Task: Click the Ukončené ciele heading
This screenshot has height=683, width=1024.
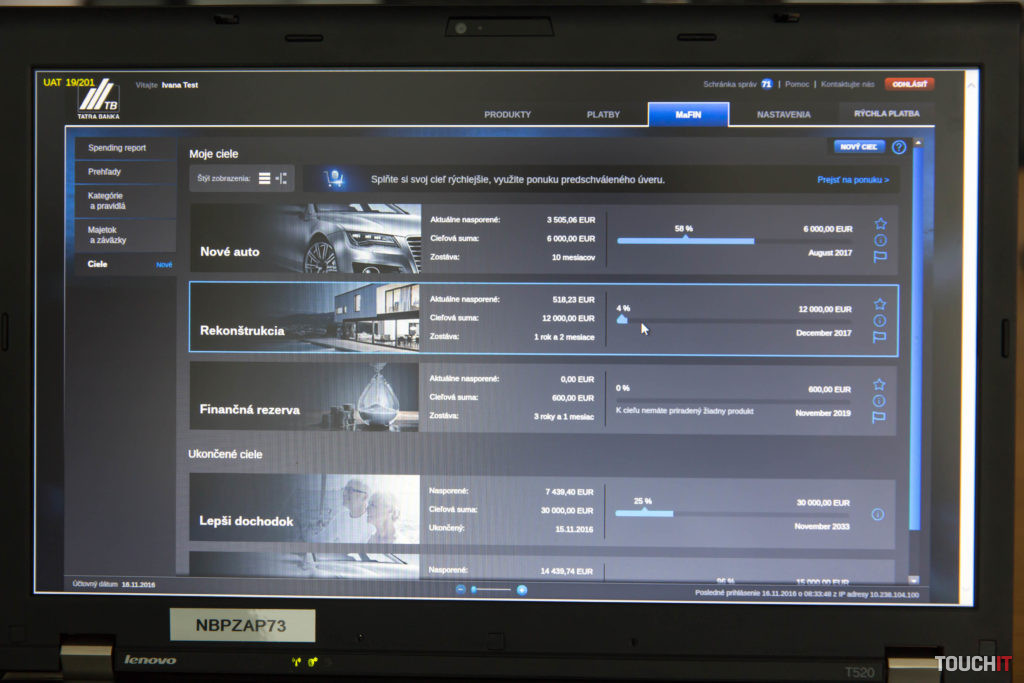Action: pos(225,454)
